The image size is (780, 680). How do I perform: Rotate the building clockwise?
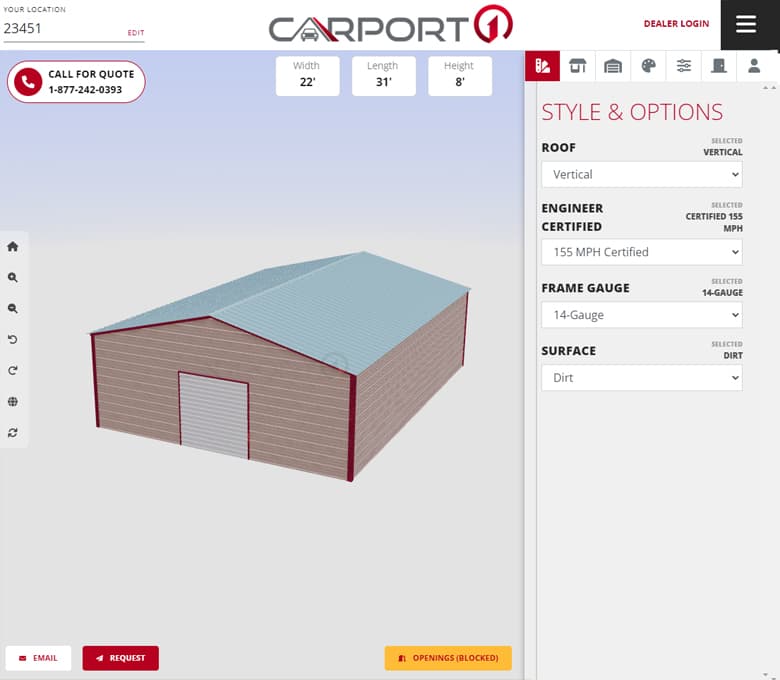[x=13, y=371]
